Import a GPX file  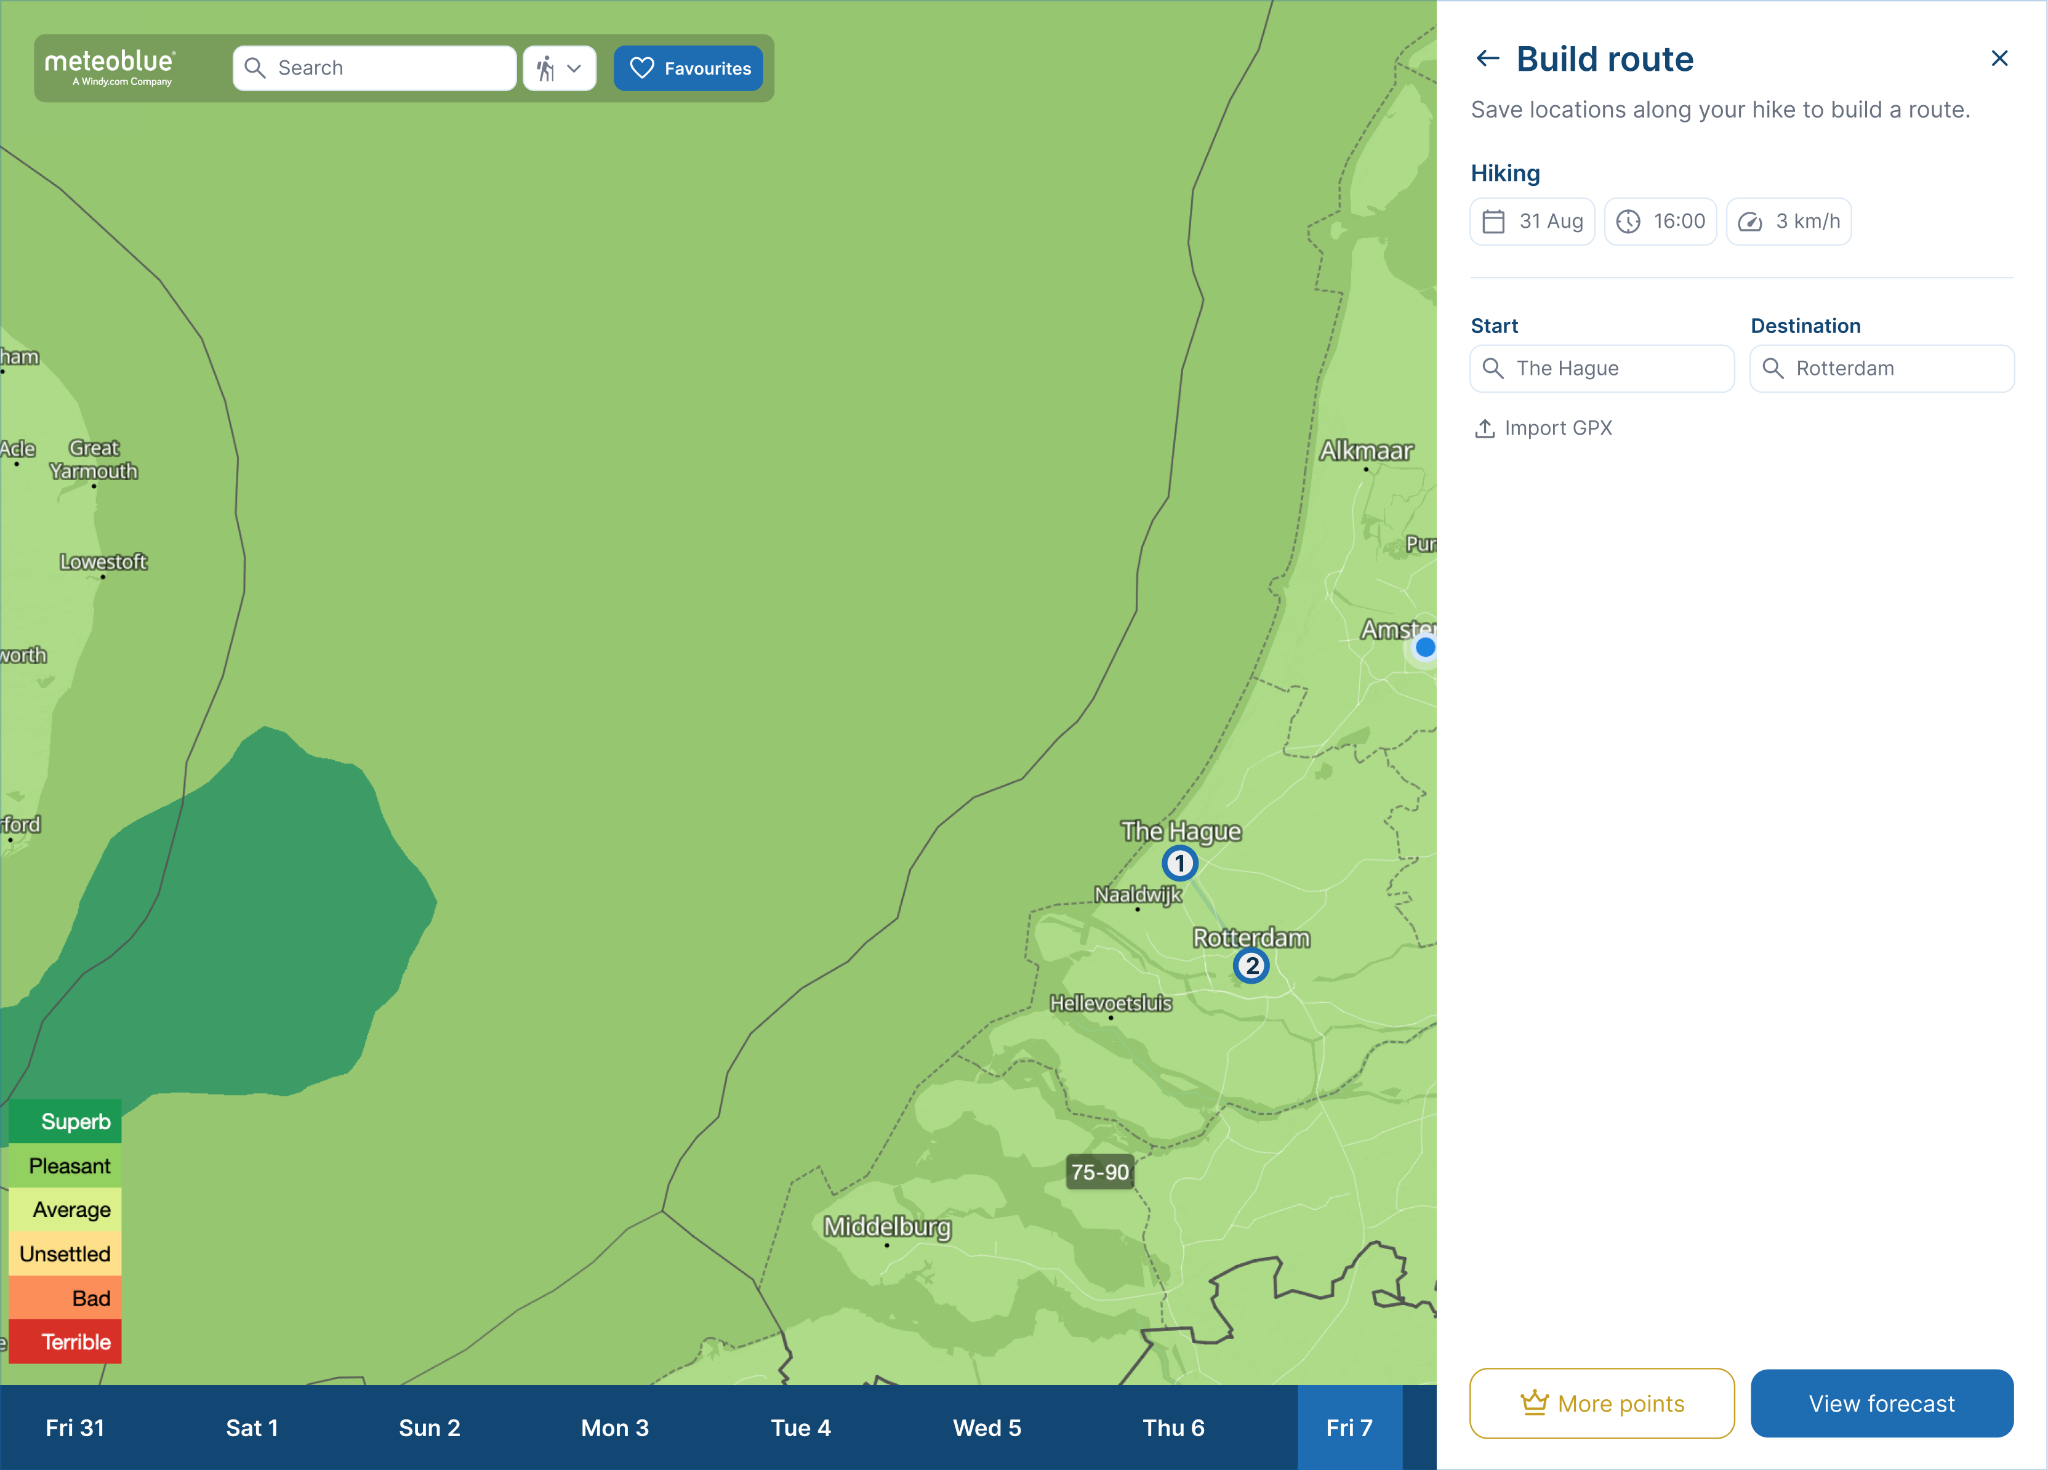coord(1543,428)
